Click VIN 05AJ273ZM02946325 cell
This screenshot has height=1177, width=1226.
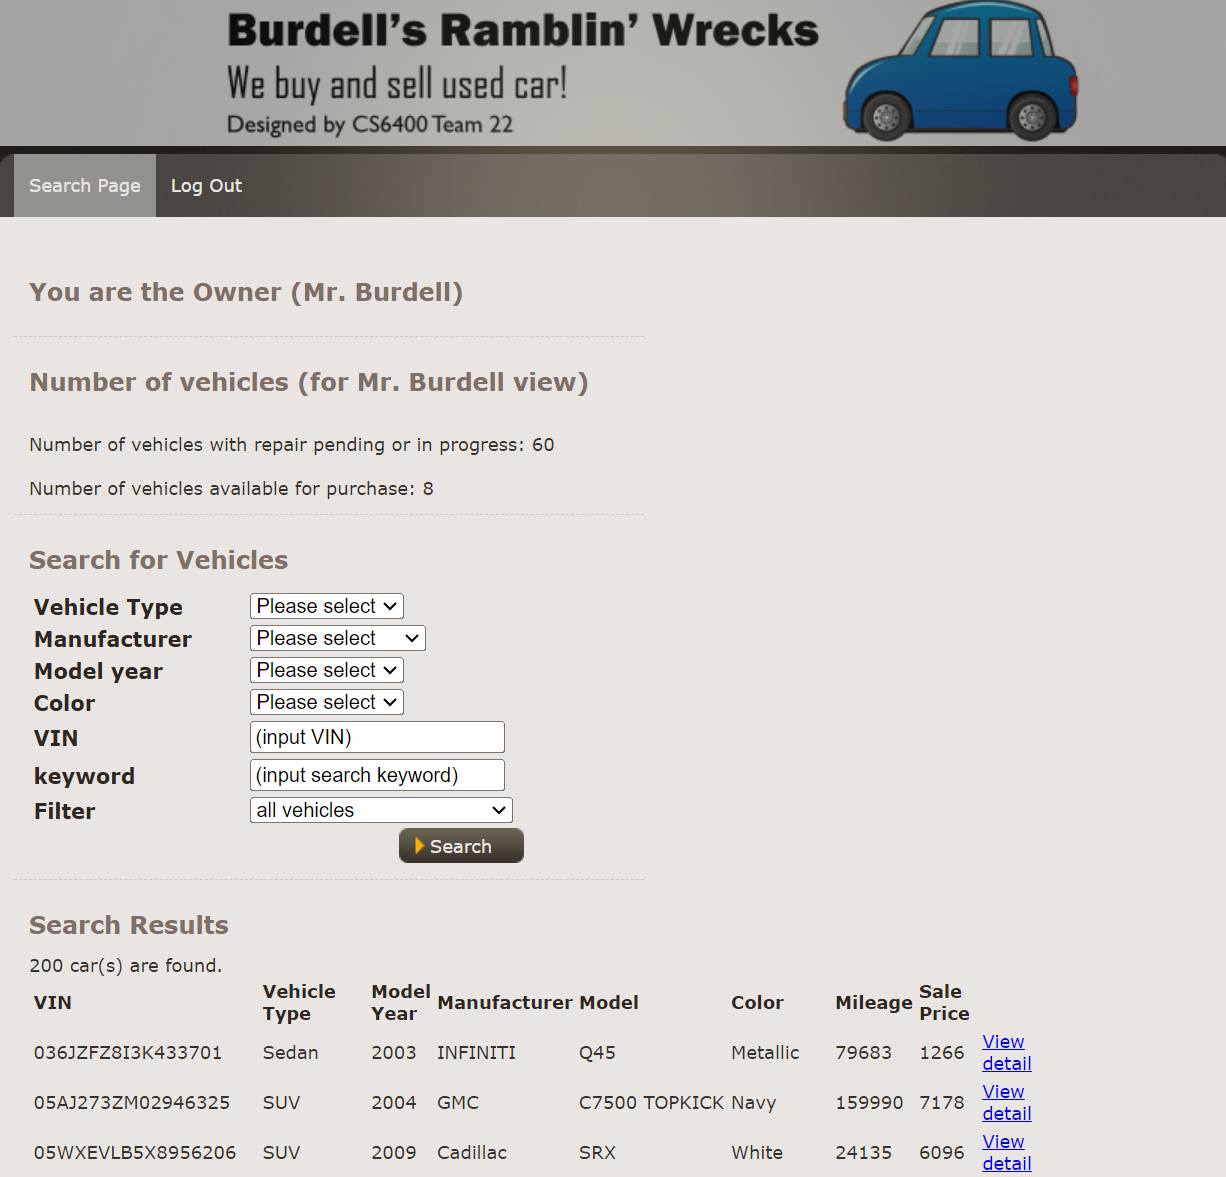(132, 1103)
